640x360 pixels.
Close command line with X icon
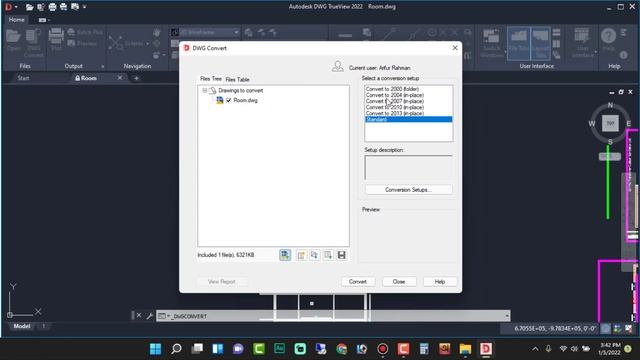pos(139,316)
